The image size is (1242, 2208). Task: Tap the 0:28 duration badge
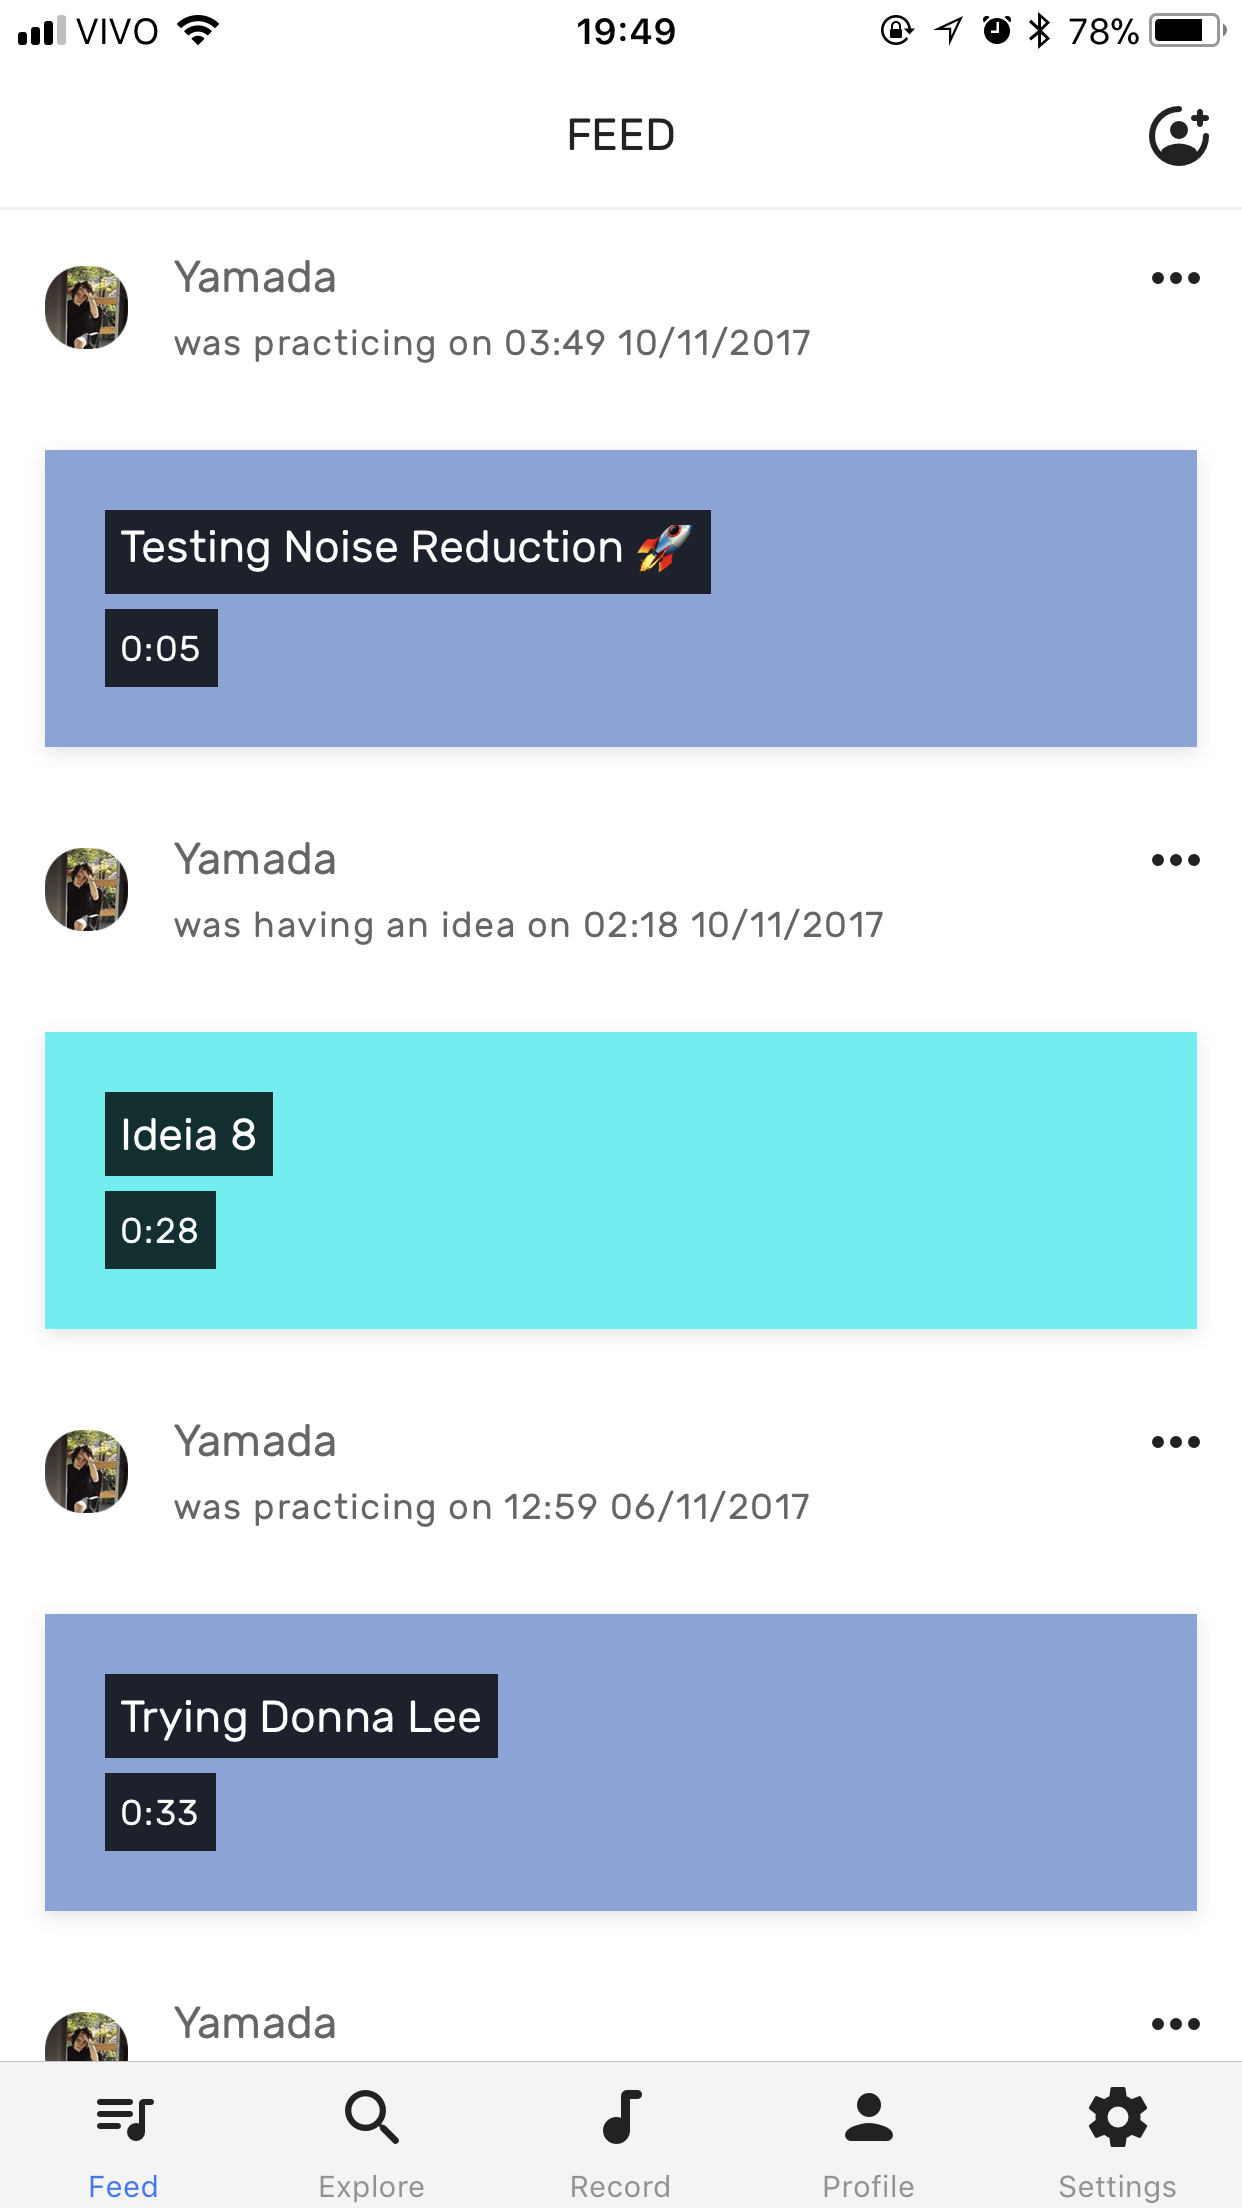(x=160, y=1230)
